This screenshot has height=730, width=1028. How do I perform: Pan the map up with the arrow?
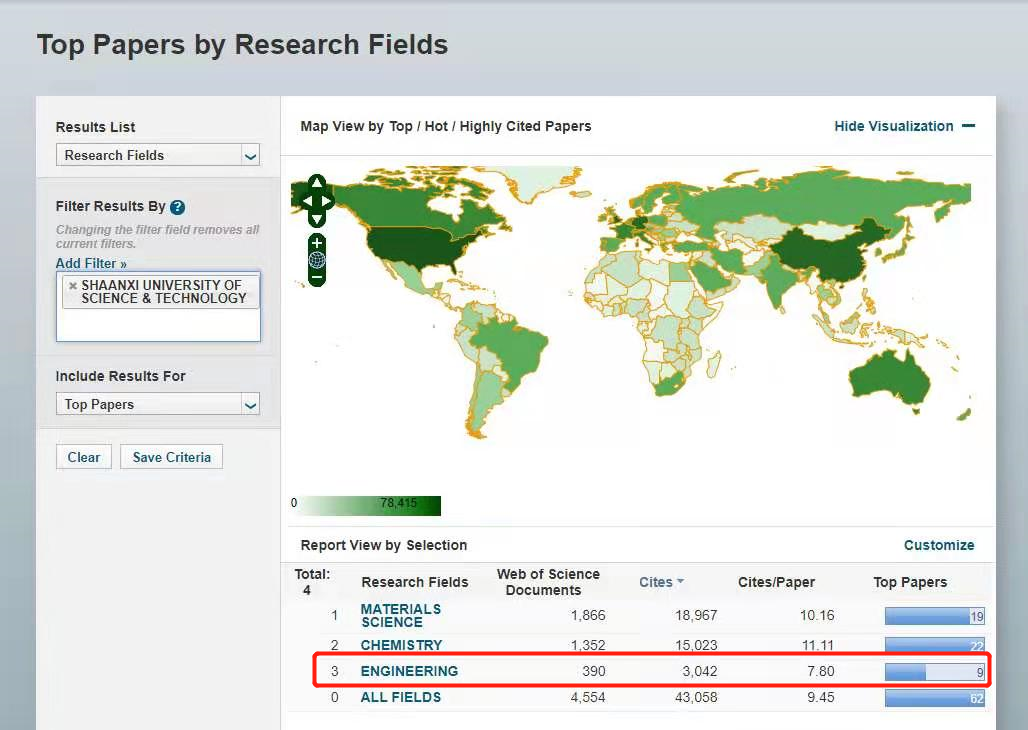click(x=316, y=183)
